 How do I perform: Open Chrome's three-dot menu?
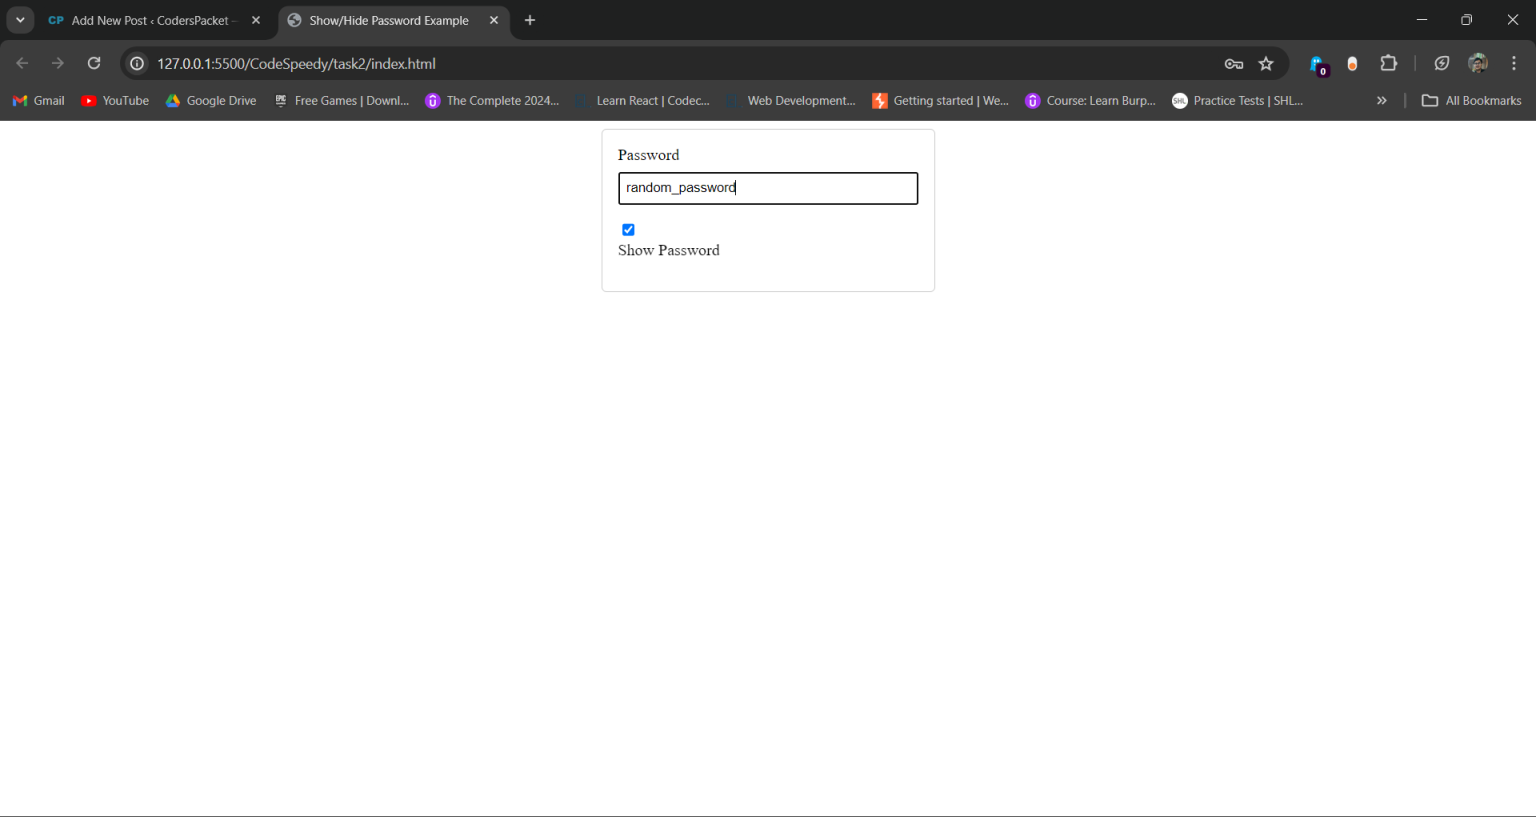1514,62
